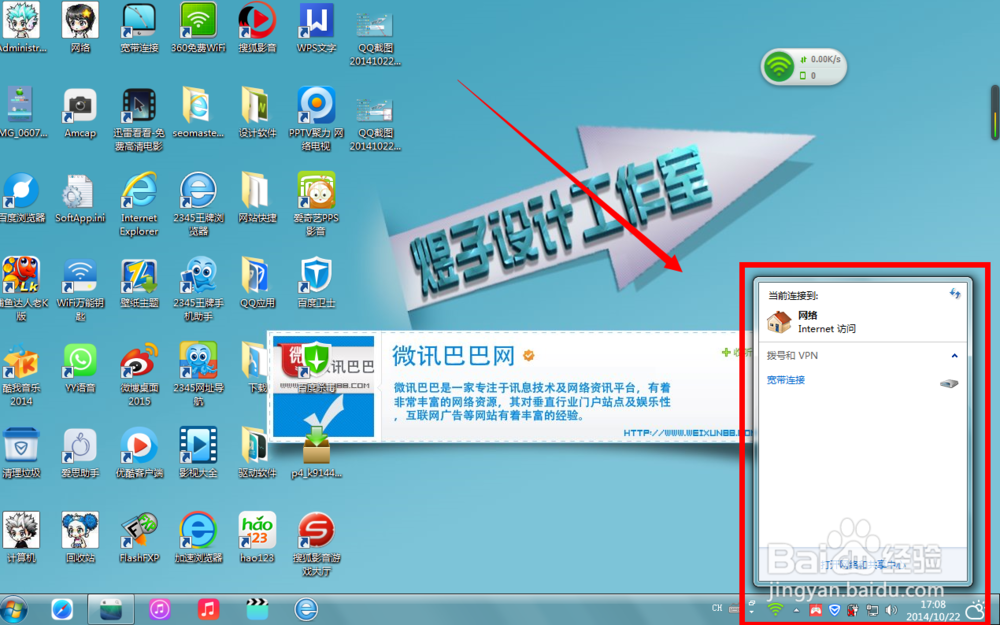Launch 百度卫士 from the desktop
Image resolution: width=1000 pixels, height=625 pixels.
point(316,283)
